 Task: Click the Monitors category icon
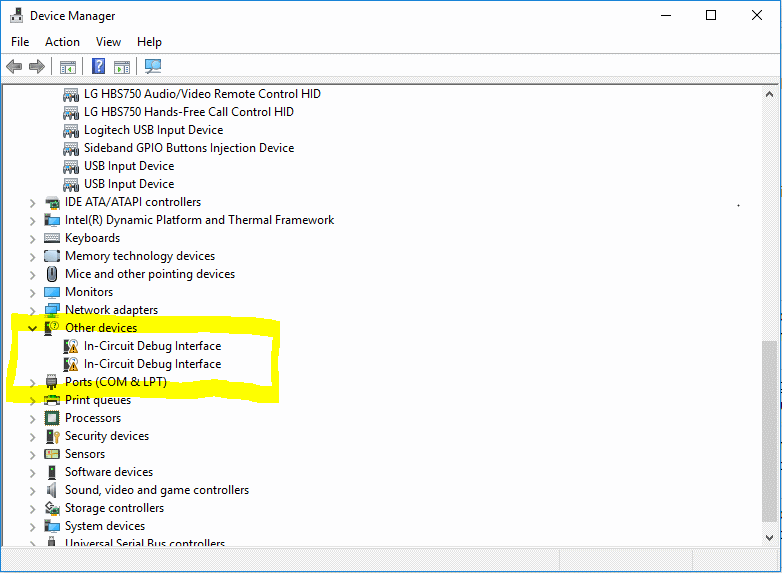point(52,292)
